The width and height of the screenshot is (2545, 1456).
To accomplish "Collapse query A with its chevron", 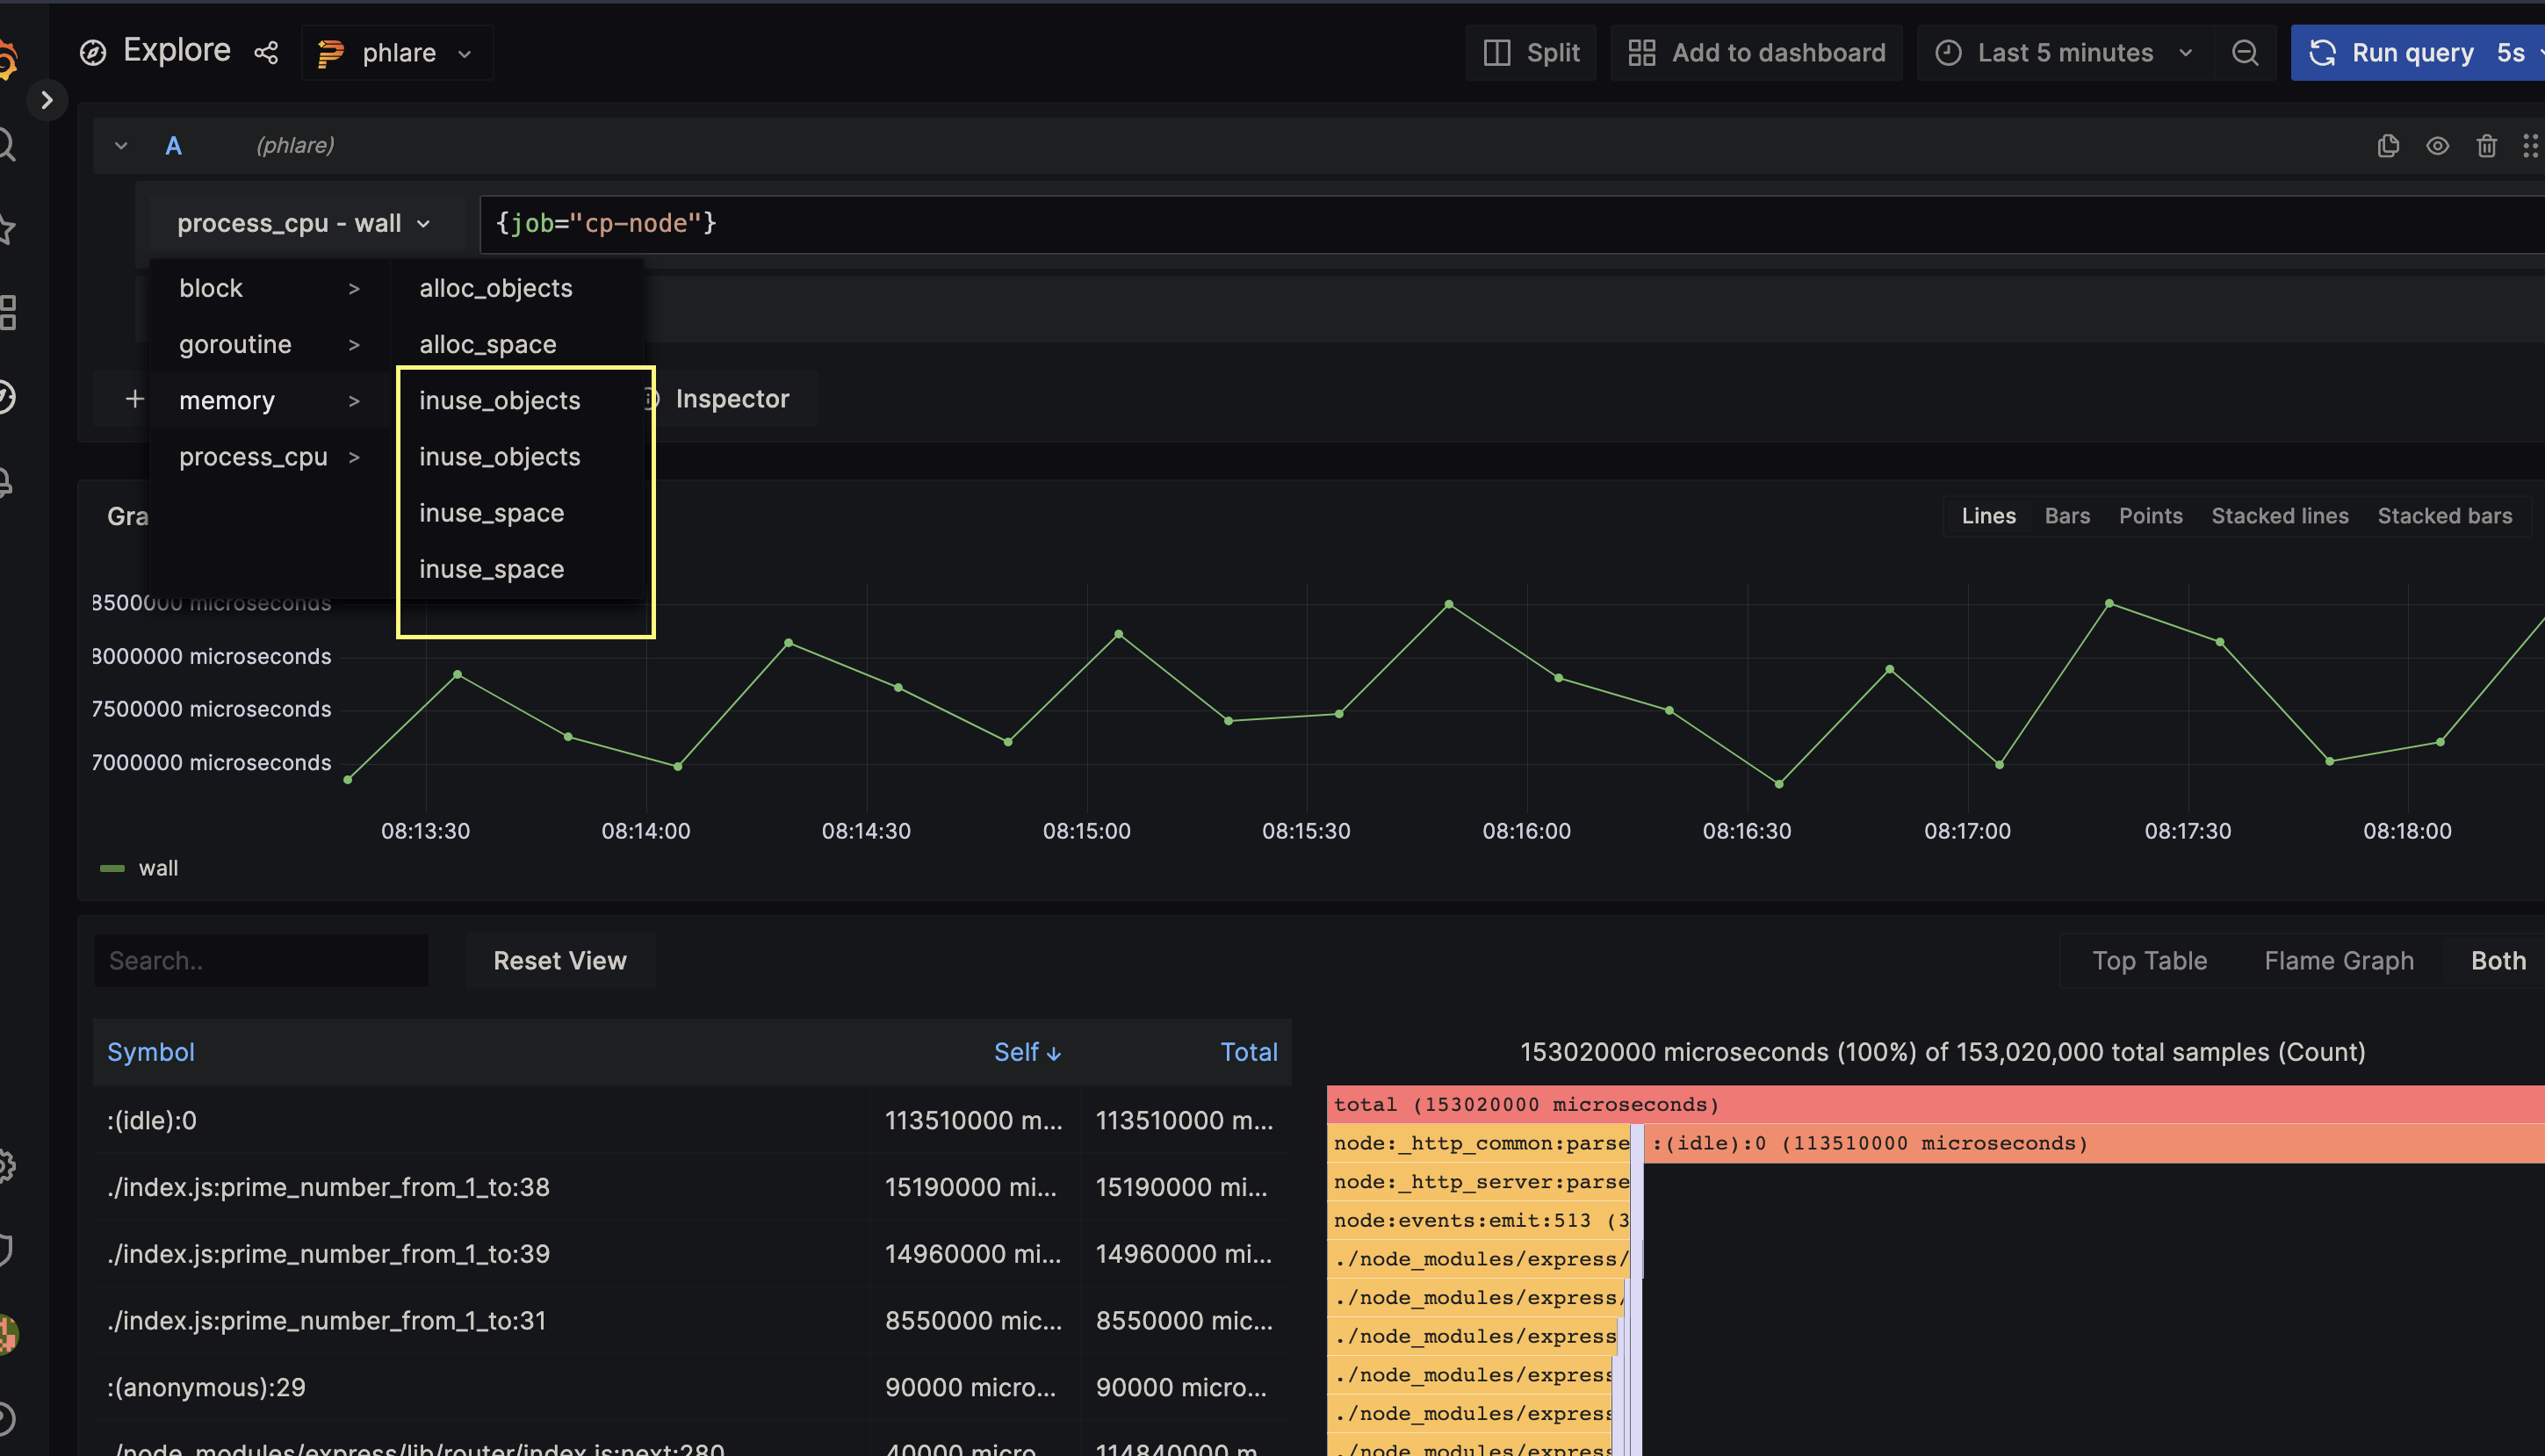I will [120, 145].
